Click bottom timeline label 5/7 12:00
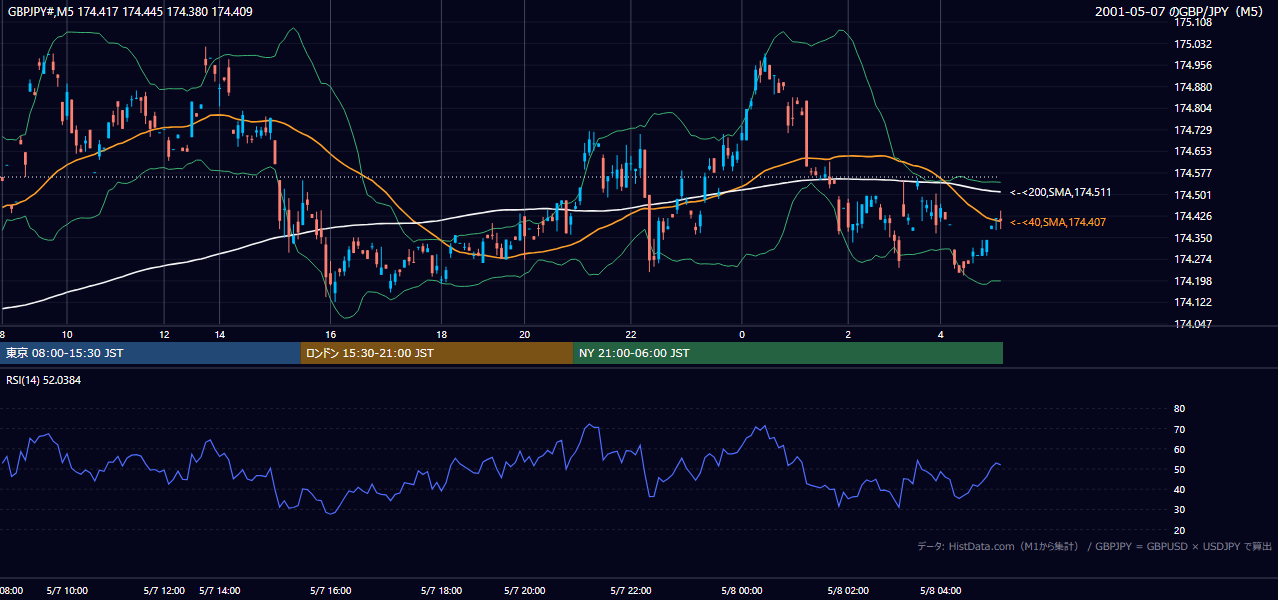The height and width of the screenshot is (600, 1278). [x=165, y=591]
